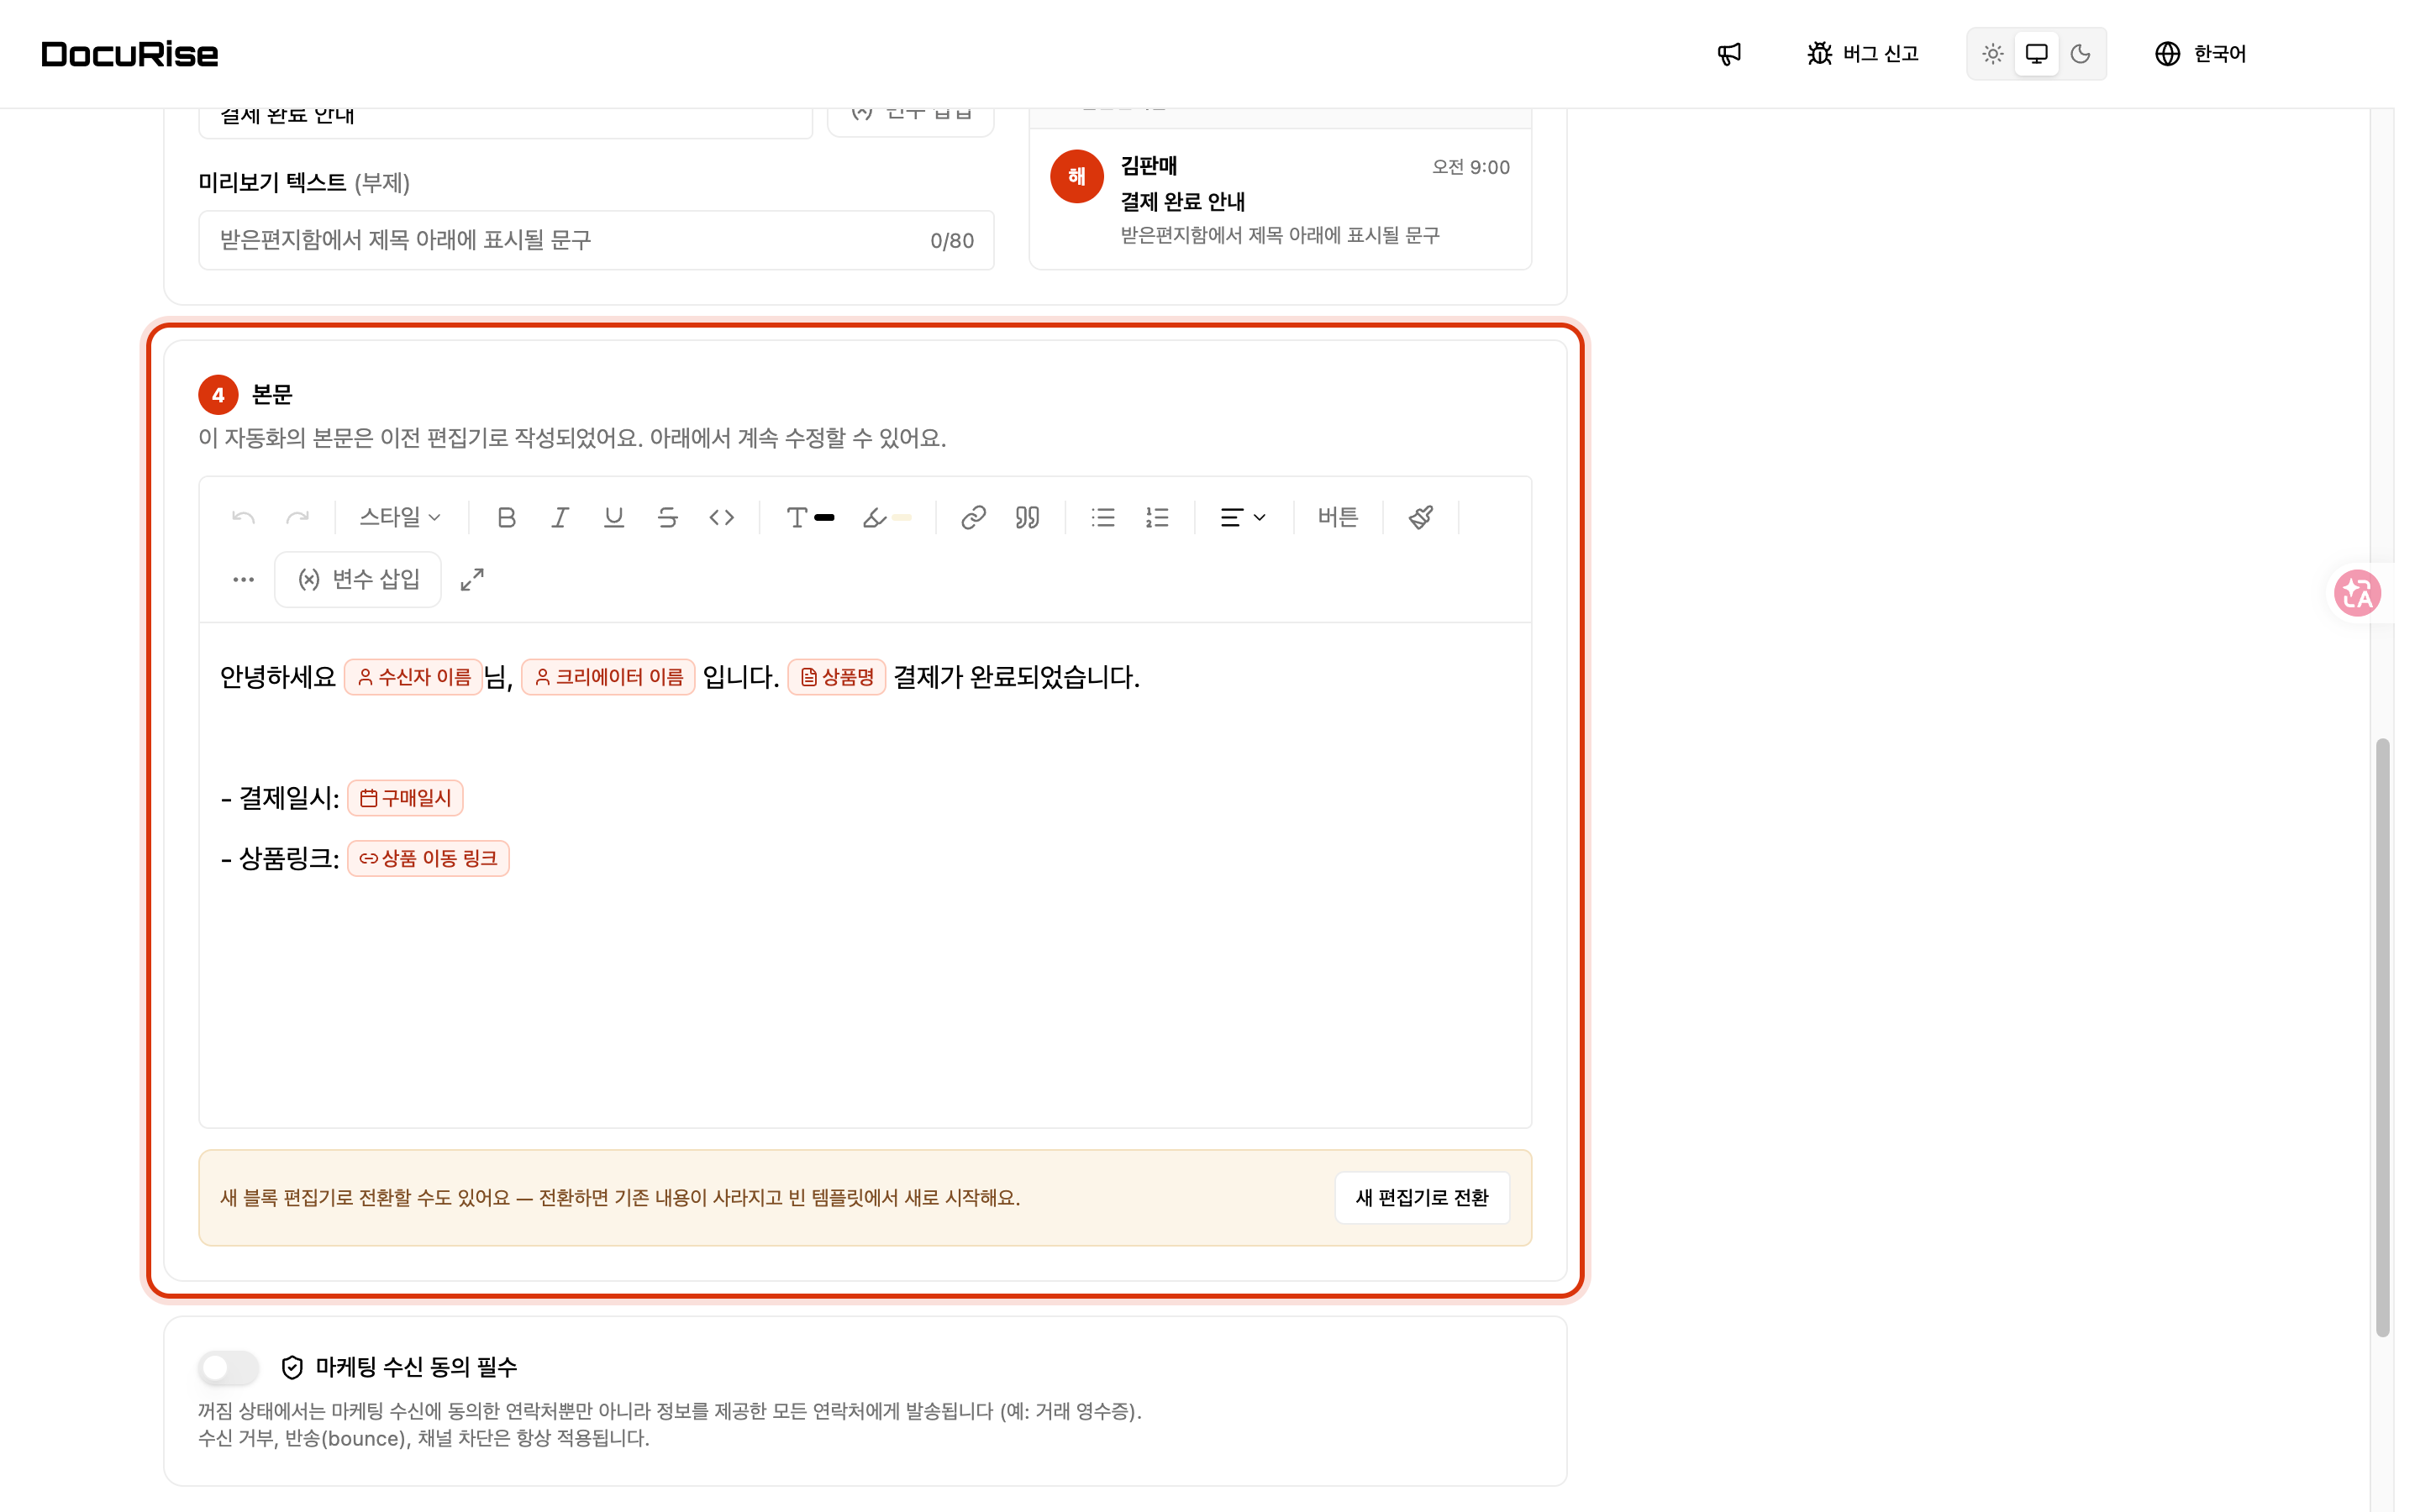
Task: Click the 새 편집기로 전환 button
Action: (x=1421, y=1197)
